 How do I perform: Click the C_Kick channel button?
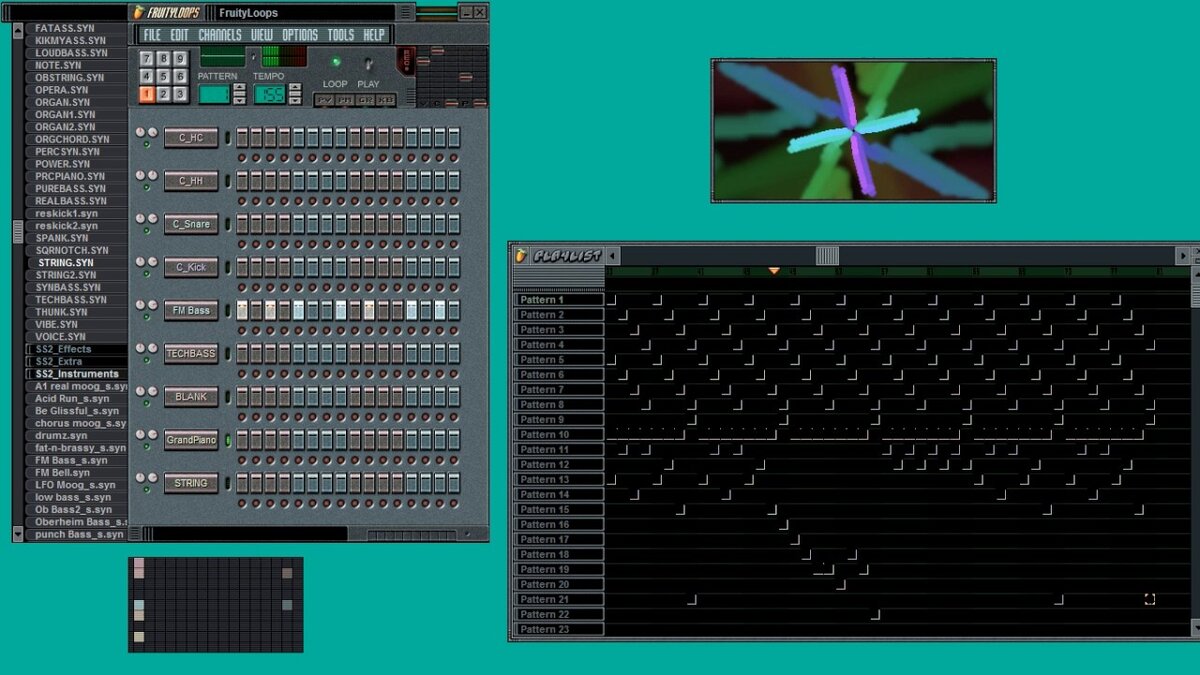[x=191, y=267]
